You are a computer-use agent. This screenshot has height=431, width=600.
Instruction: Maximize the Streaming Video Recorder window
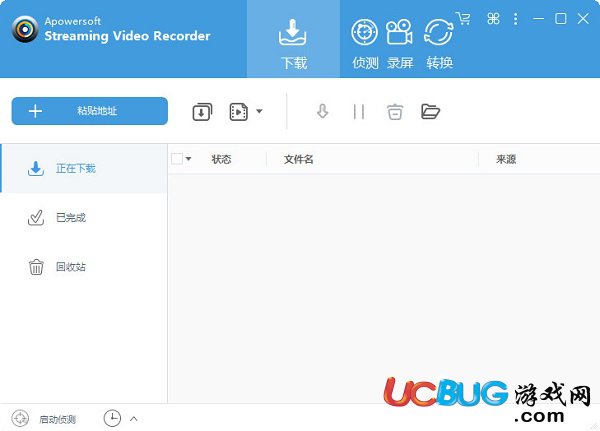561,18
